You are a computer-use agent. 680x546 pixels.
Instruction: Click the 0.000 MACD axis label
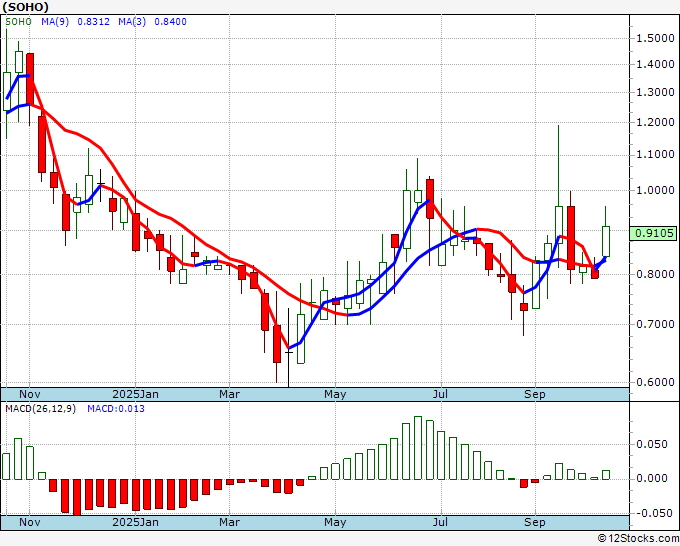pos(651,478)
